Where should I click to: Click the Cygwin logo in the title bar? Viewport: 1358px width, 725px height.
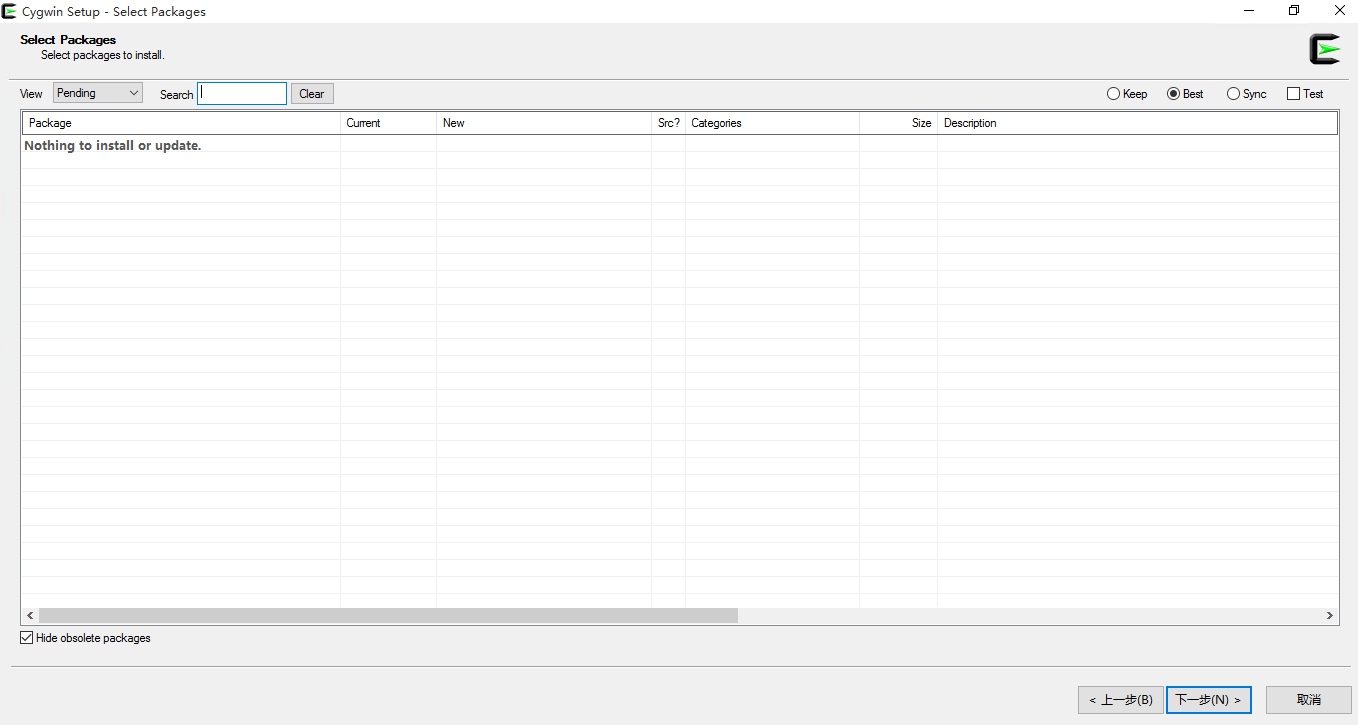[x=9, y=12]
